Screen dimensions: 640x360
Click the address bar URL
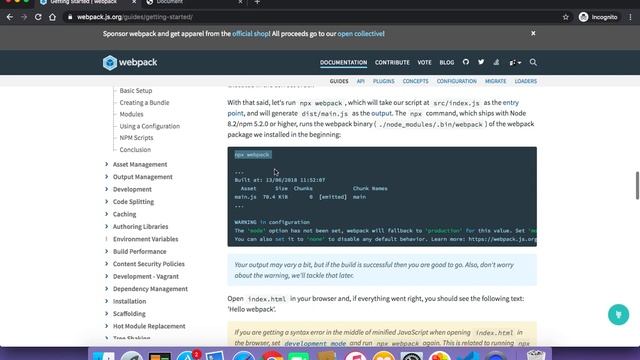[135, 17]
